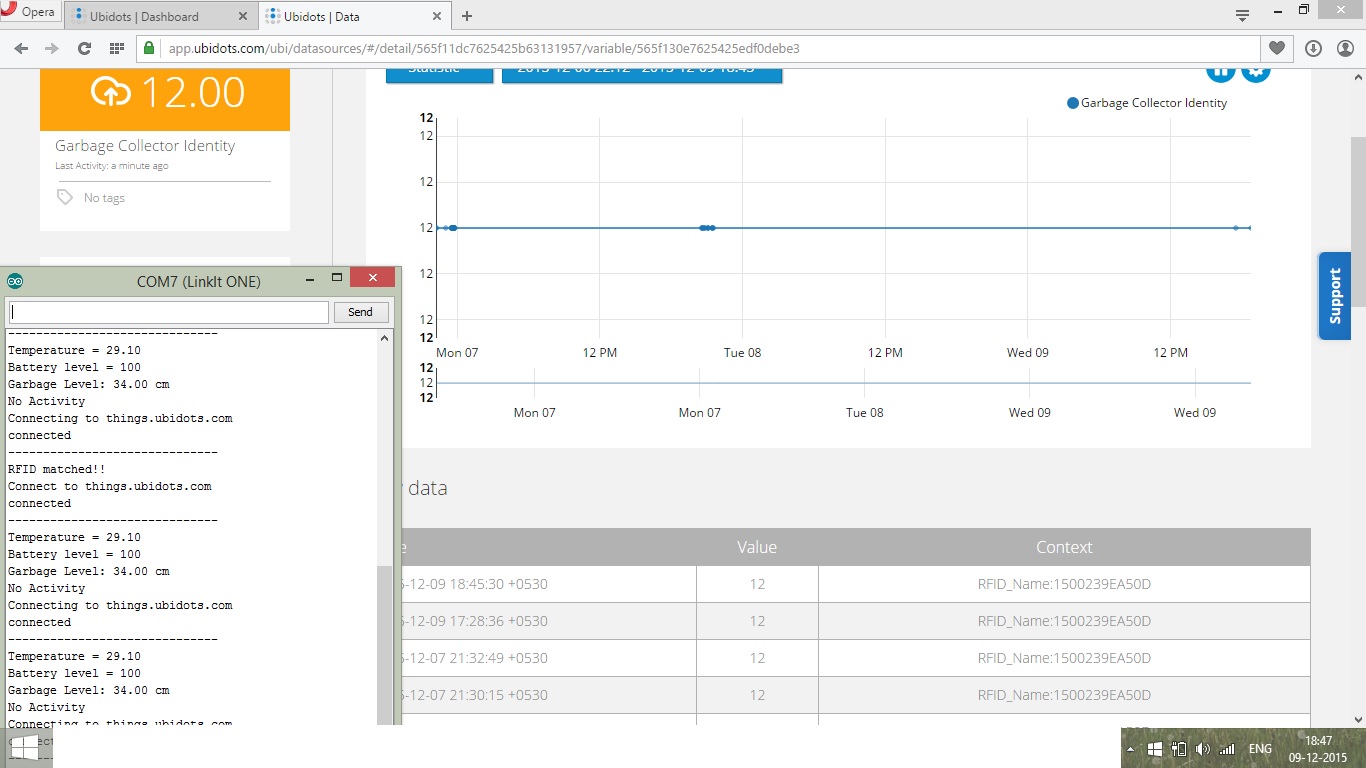Pause the live chart updates
This screenshot has height=768, width=1366.
pyautogui.click(x=1220, y=72)
